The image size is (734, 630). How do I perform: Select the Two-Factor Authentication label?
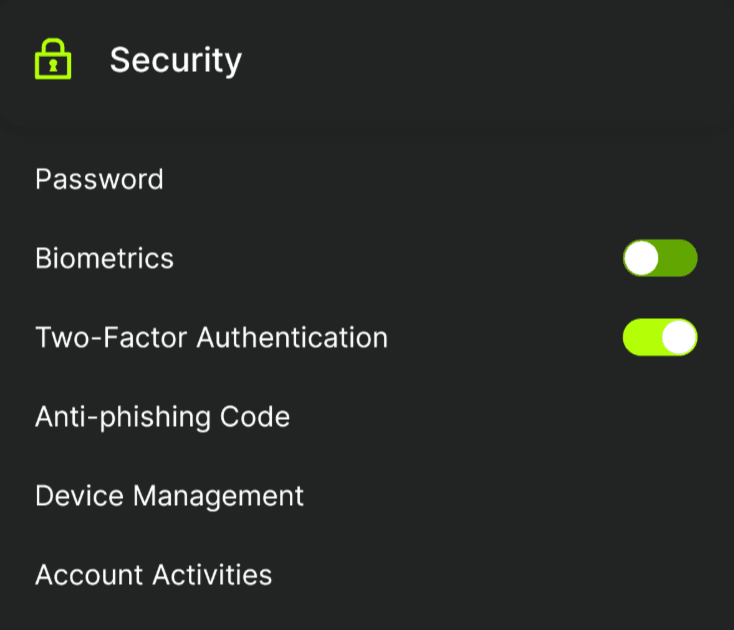[x=212, y=337]
